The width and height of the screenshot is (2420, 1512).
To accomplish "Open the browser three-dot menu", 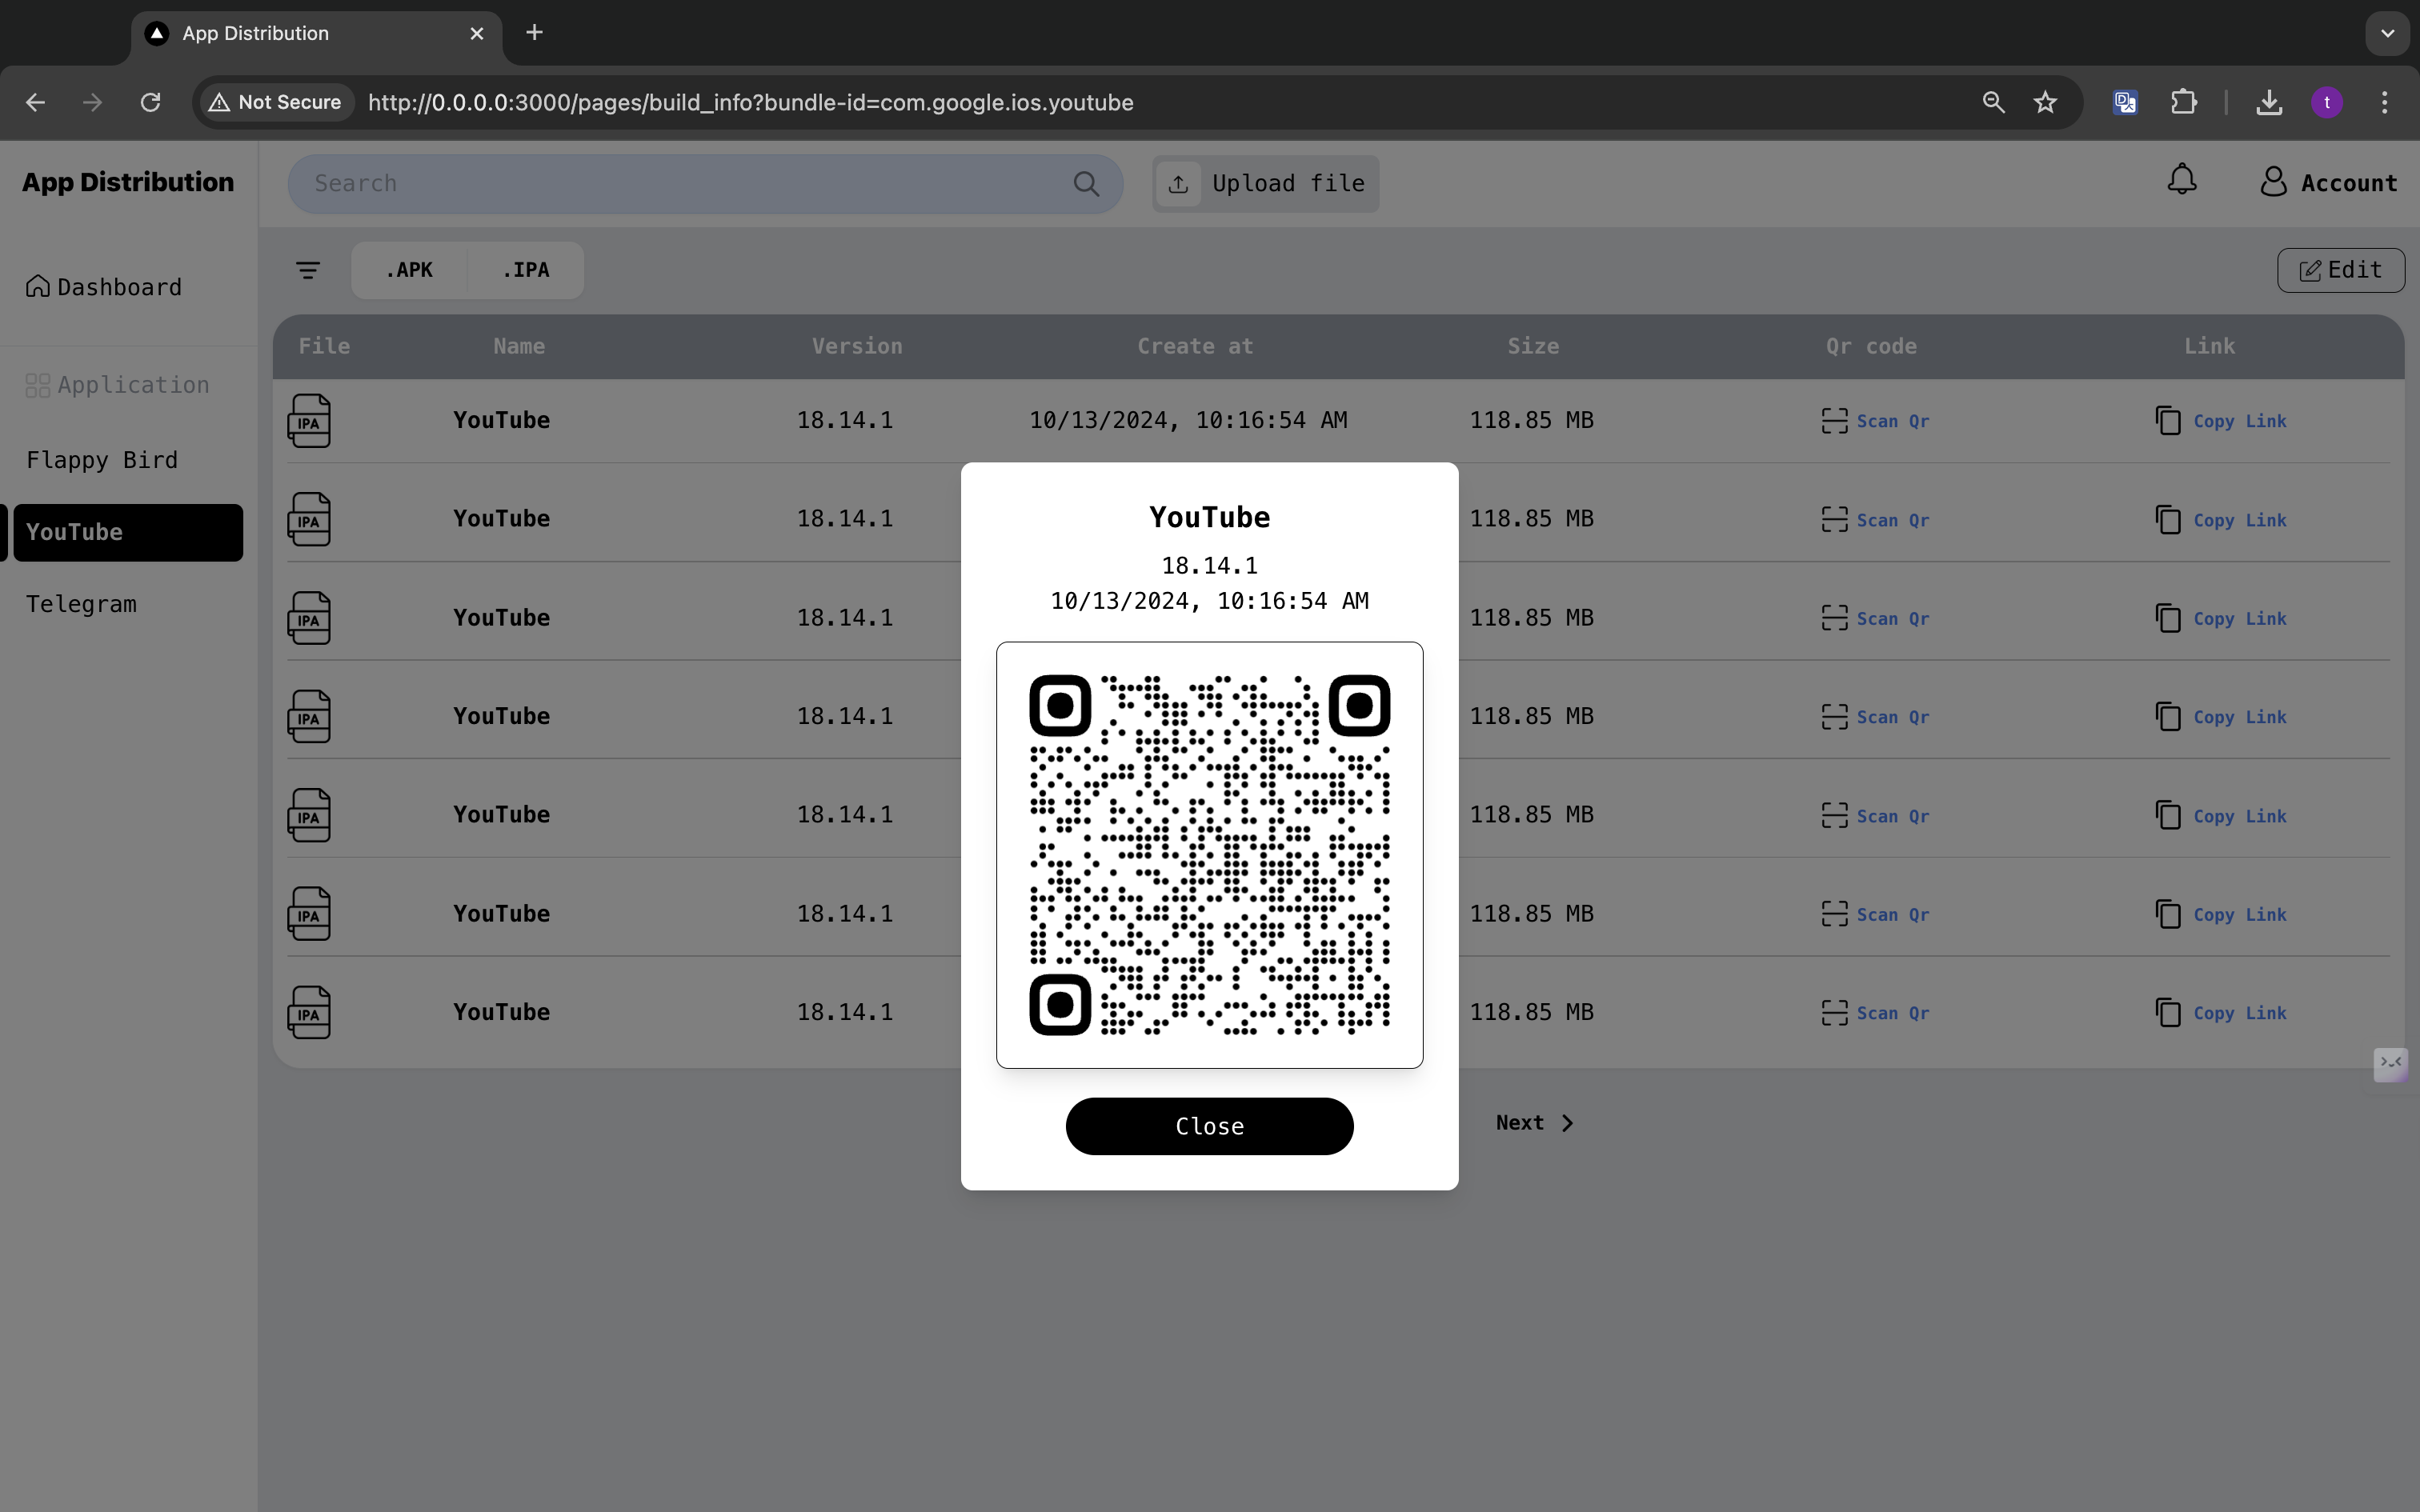I will pos(2385,102).
